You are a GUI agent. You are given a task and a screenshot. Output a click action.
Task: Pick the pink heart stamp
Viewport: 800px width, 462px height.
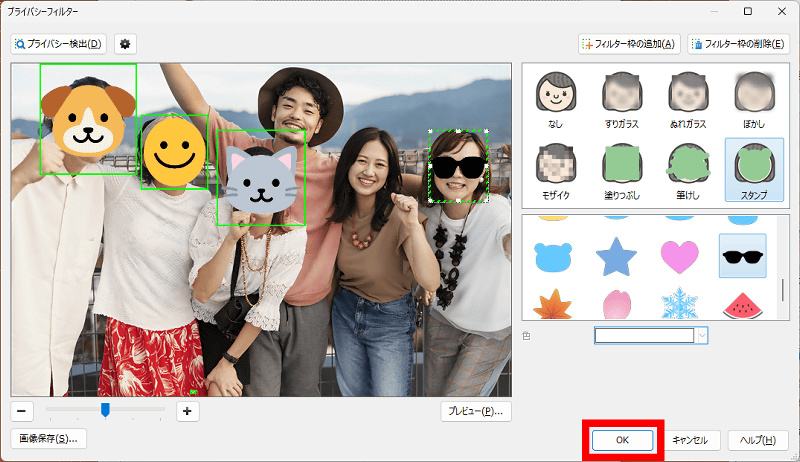pos(679,257)
